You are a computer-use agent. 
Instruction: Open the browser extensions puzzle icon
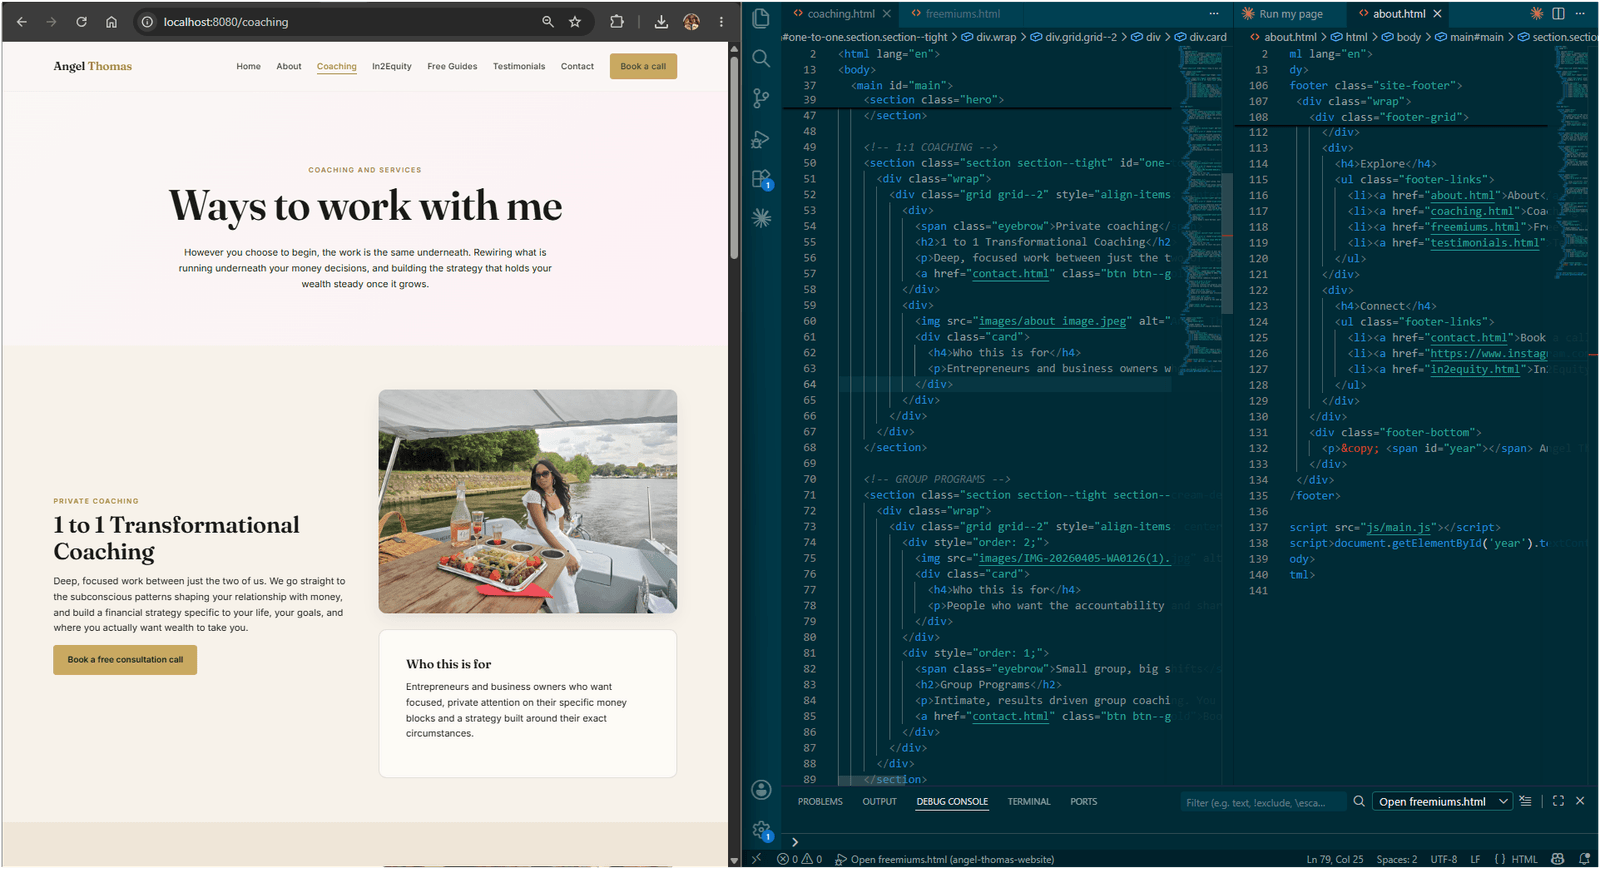pos(617,21)
